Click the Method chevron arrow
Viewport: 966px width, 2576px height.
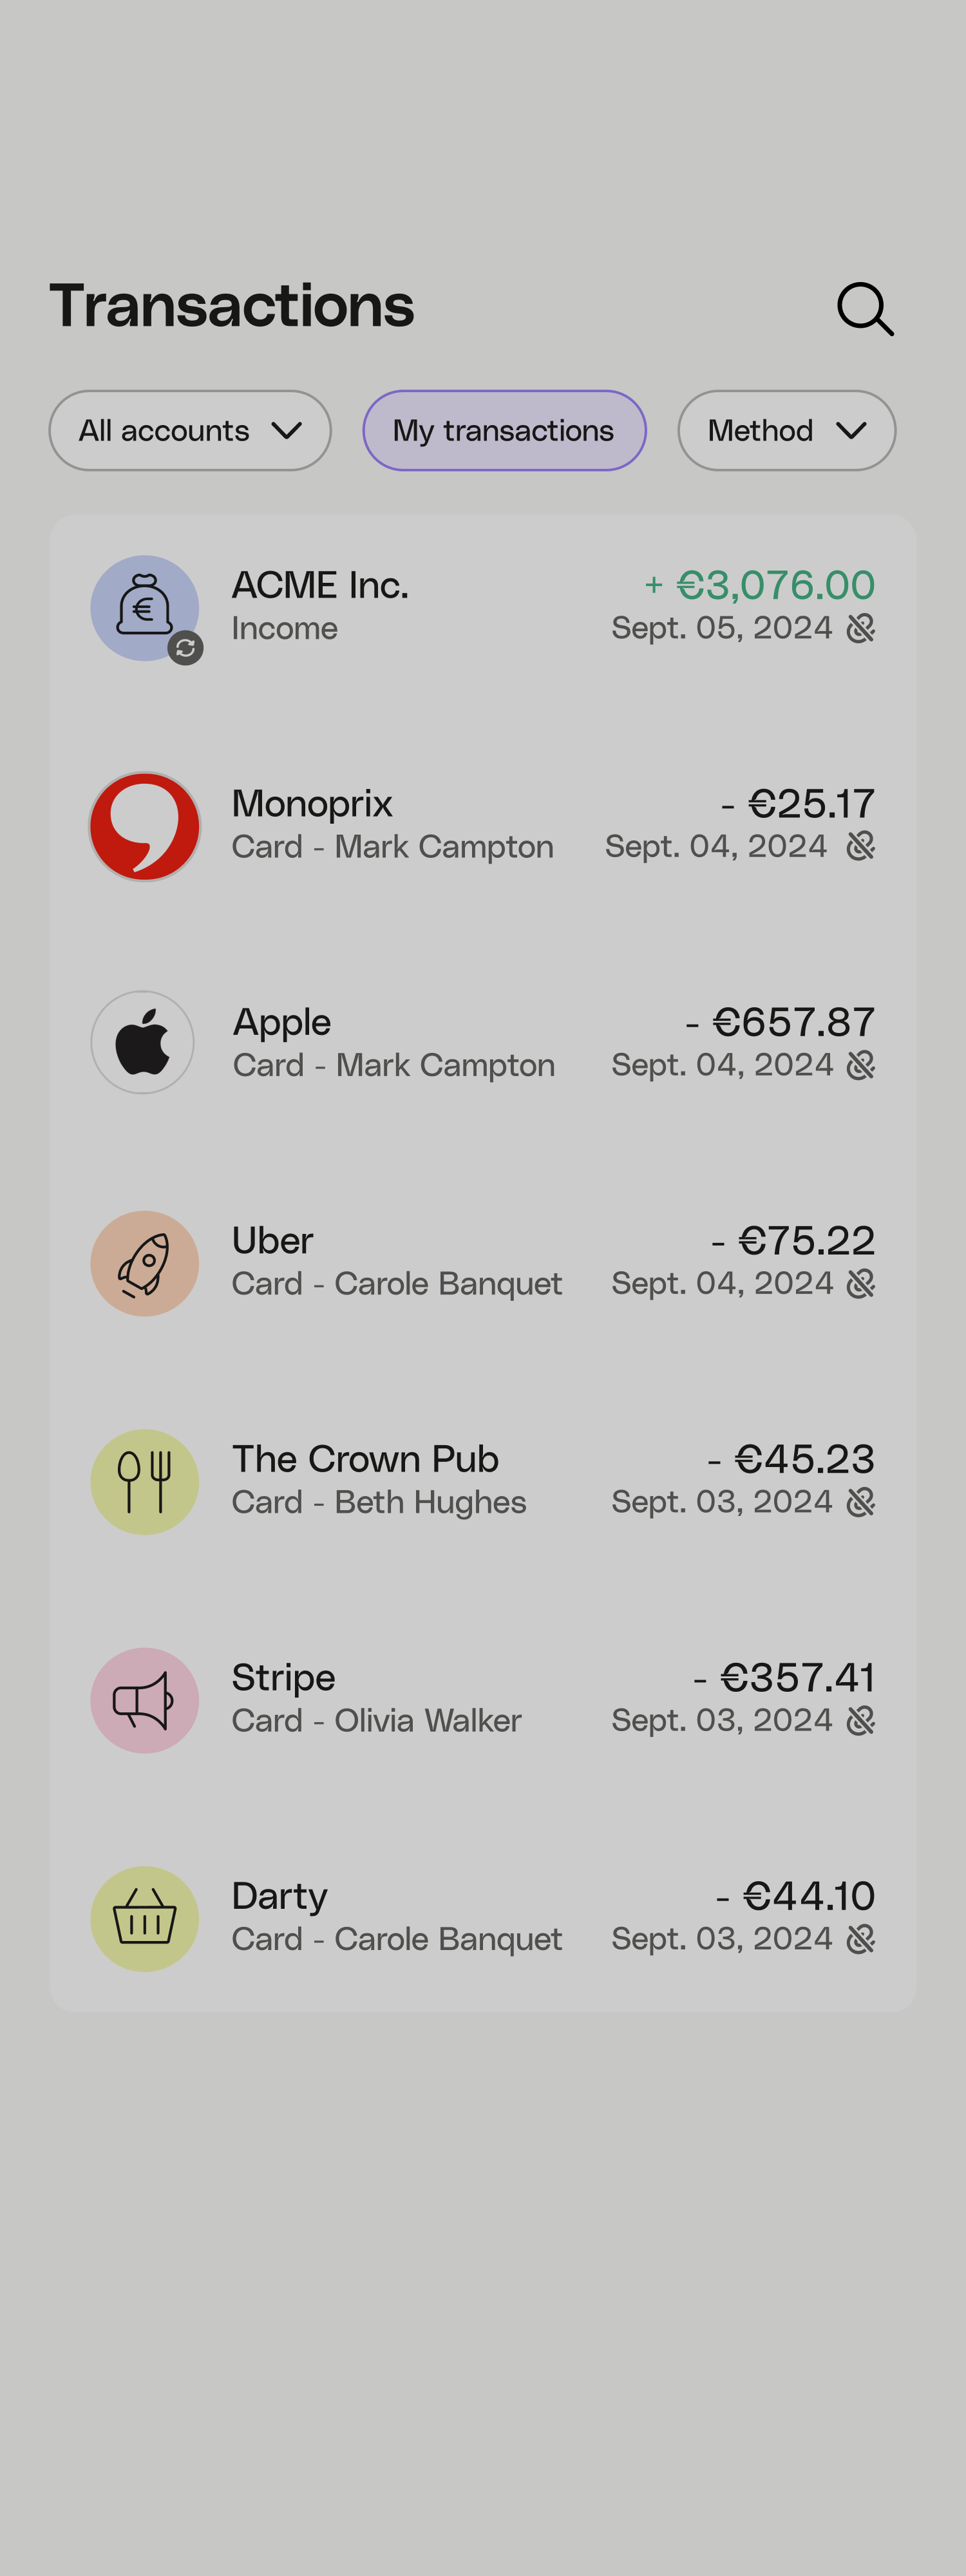[851, 430]
